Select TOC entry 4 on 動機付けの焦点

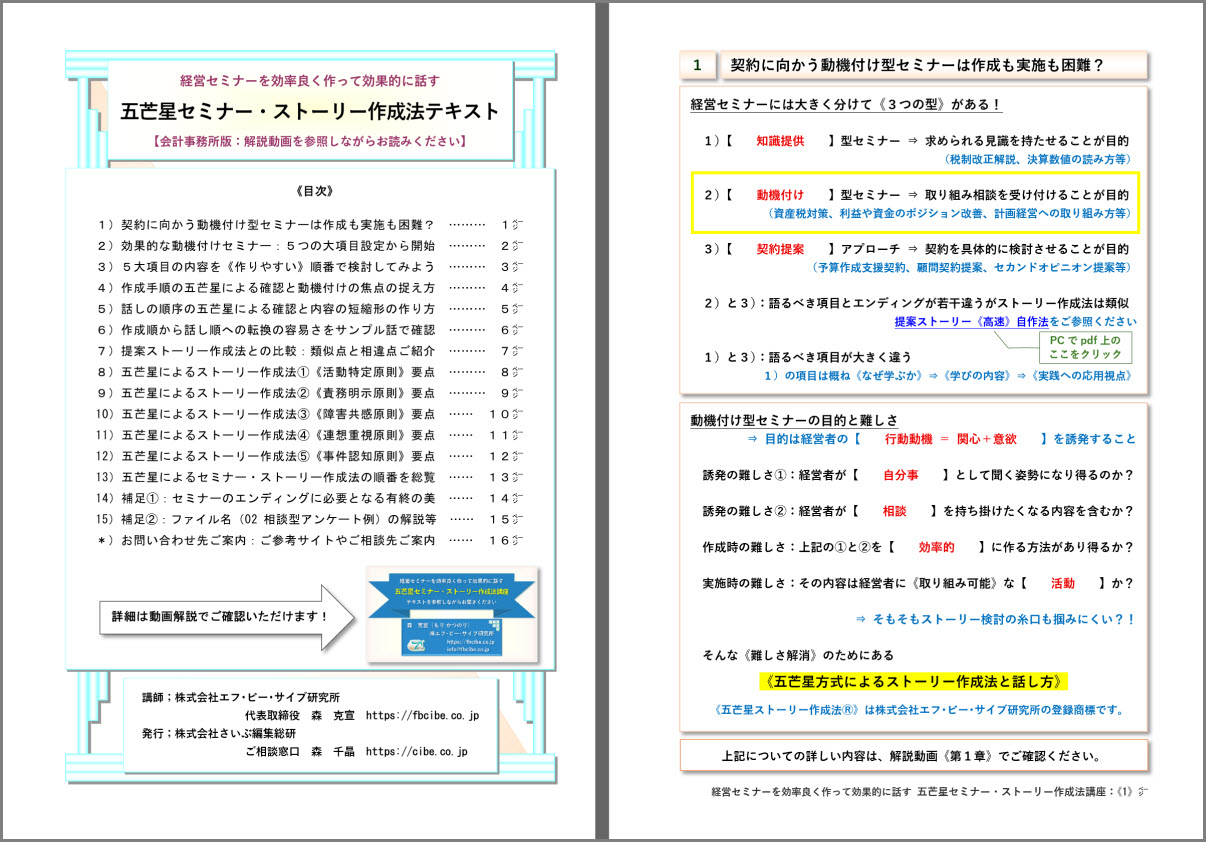[x=267, y=288]
